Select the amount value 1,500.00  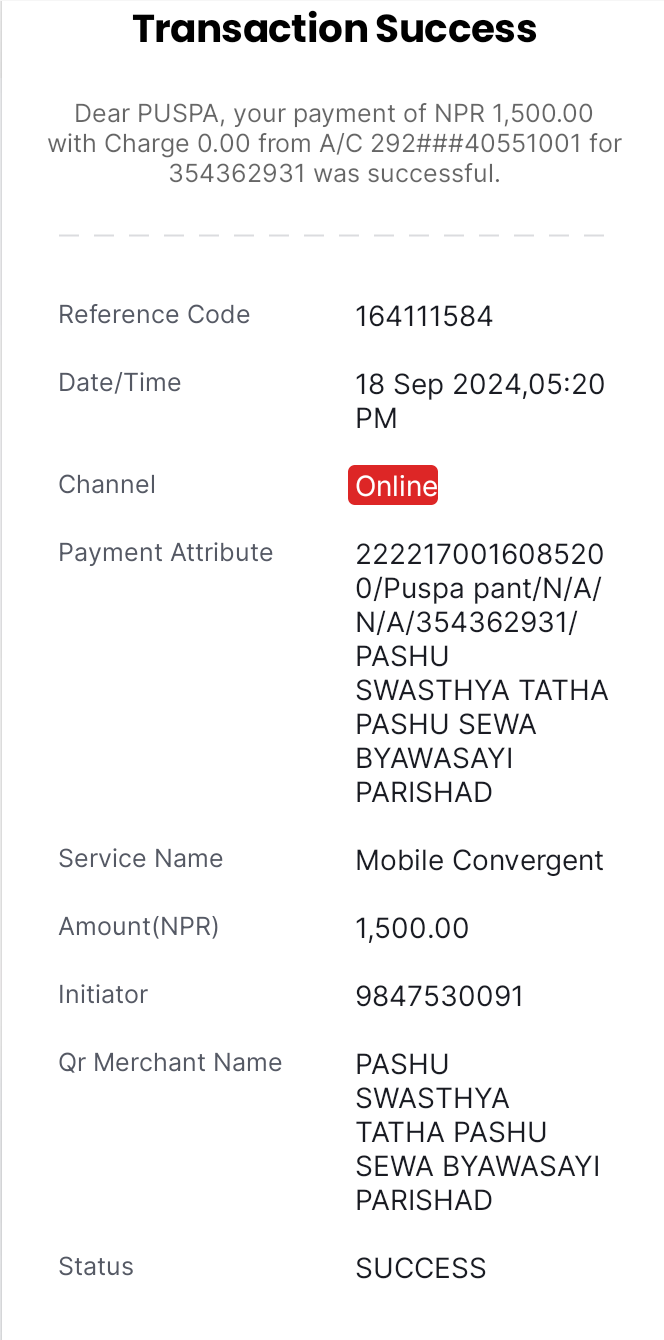point(412,929)
